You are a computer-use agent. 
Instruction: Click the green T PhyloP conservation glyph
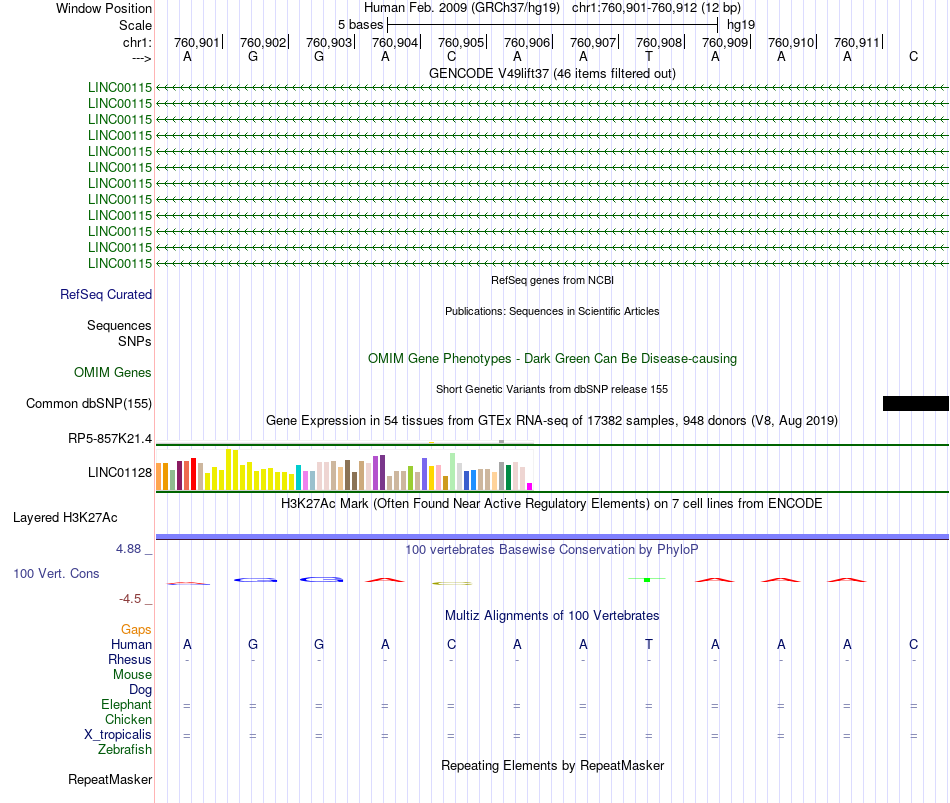647,580
